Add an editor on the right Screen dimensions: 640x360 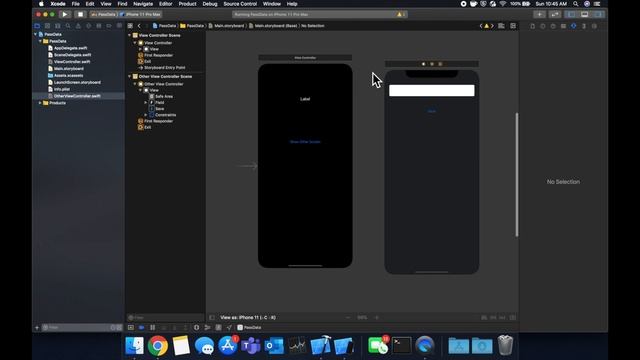[x=513, y=26]
